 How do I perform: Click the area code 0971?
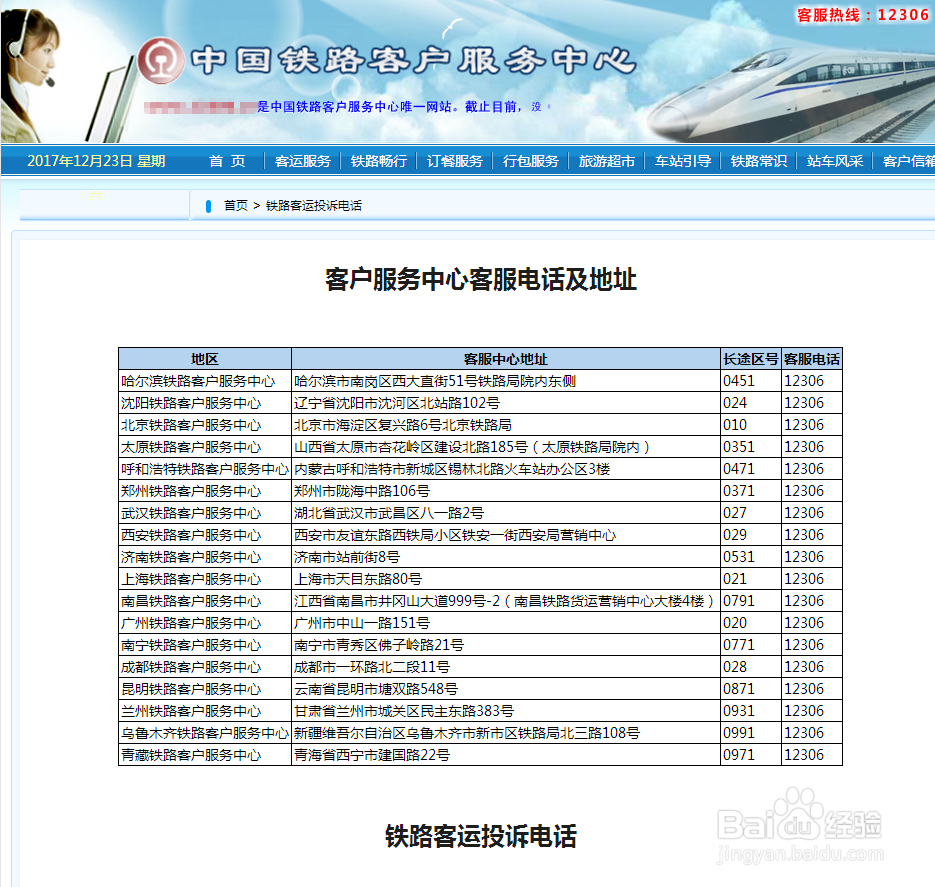[739, 756]
